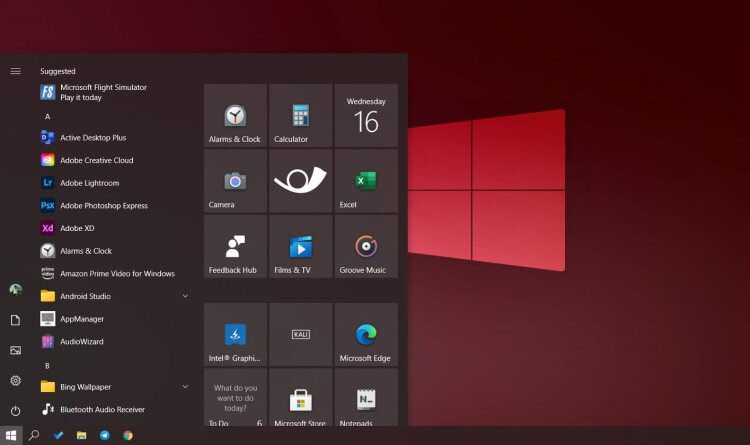The height and width of the screenshot is (445, 750).
Task: Launch Adobe Photoshop Express from list
Action: click(x=115, y=206)
